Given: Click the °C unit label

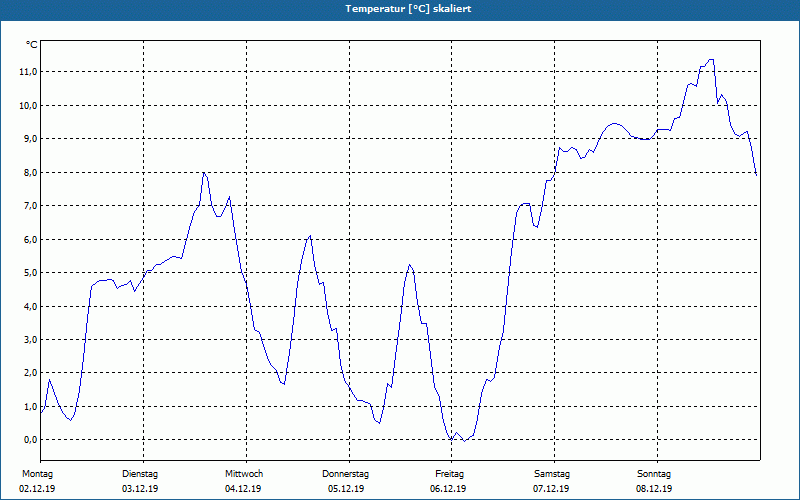Looking at the screenshot, I should (x=31, y=45).
